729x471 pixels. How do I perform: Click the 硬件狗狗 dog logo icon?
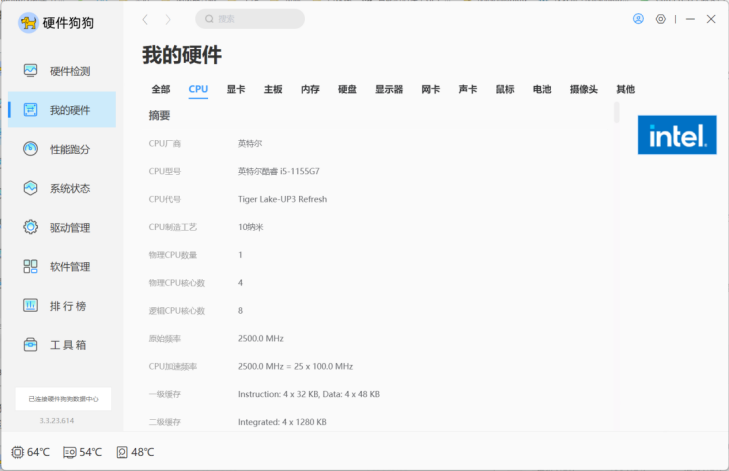(x=28, y=22)
